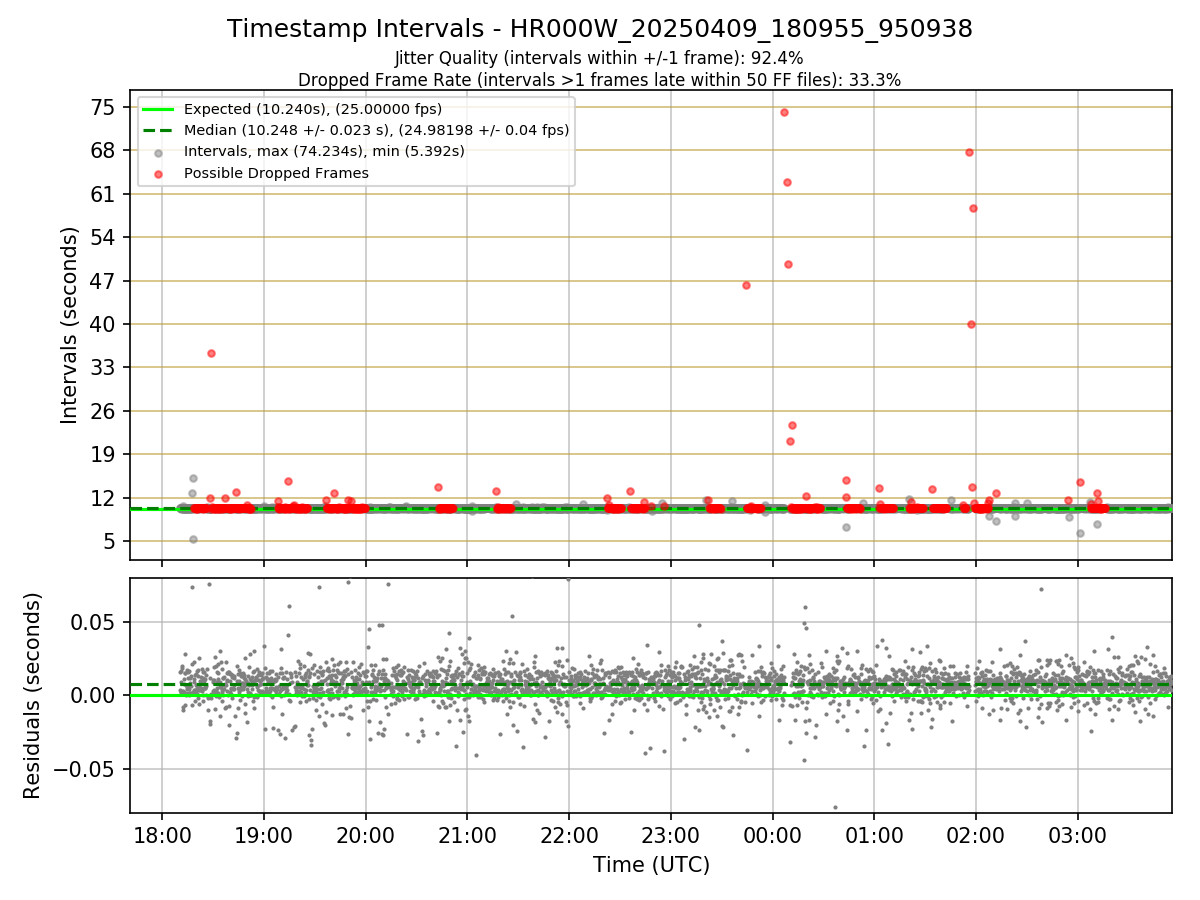Click the 68 tick label on intervals axis
This screenshot has height=900, width=1200.
point(104,150)
